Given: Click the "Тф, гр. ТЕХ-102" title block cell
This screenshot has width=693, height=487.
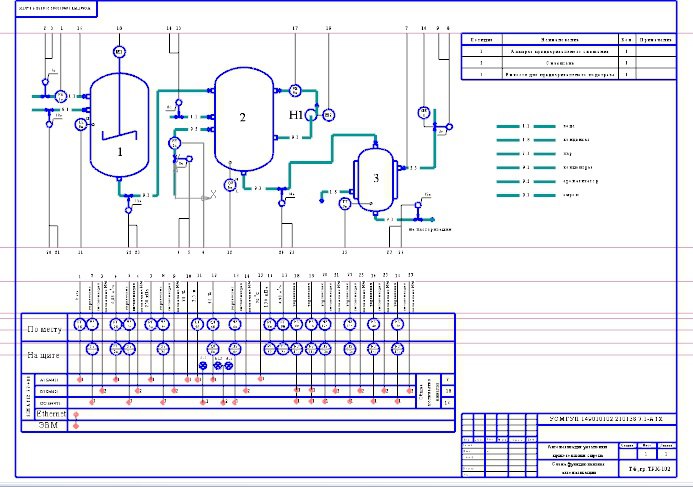Looking at the screenshot, I should (x=649, y=469).
